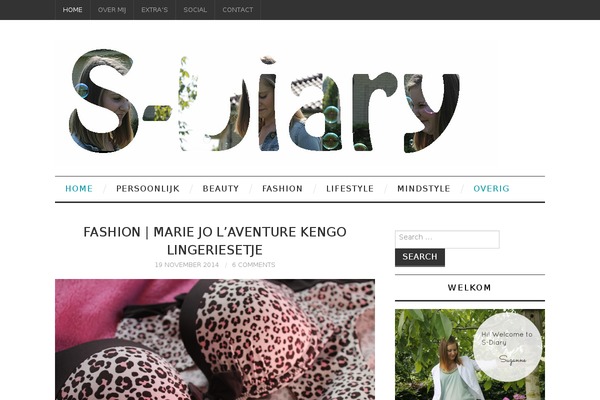The image size is (600, 400).
Task: Open the Mindstyle category
Action: [x=424, y=189]
